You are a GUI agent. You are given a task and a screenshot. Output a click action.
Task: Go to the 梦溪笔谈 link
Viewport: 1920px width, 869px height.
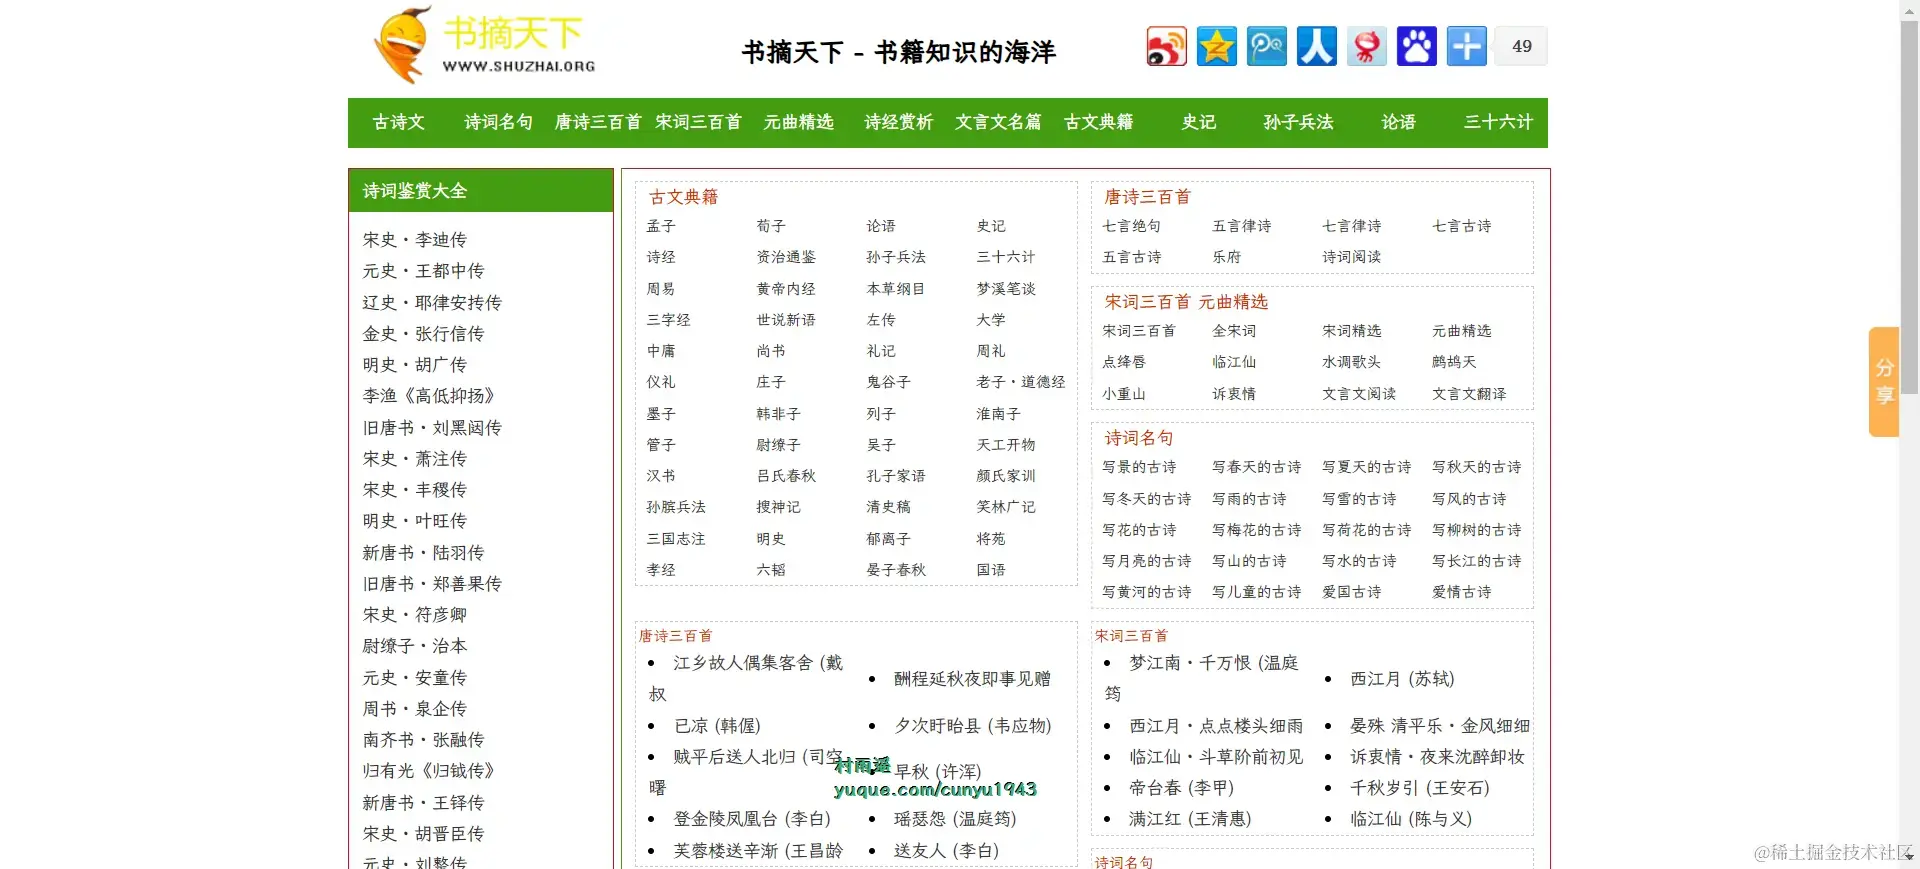pyautogui.click(x=1006, y=289)
